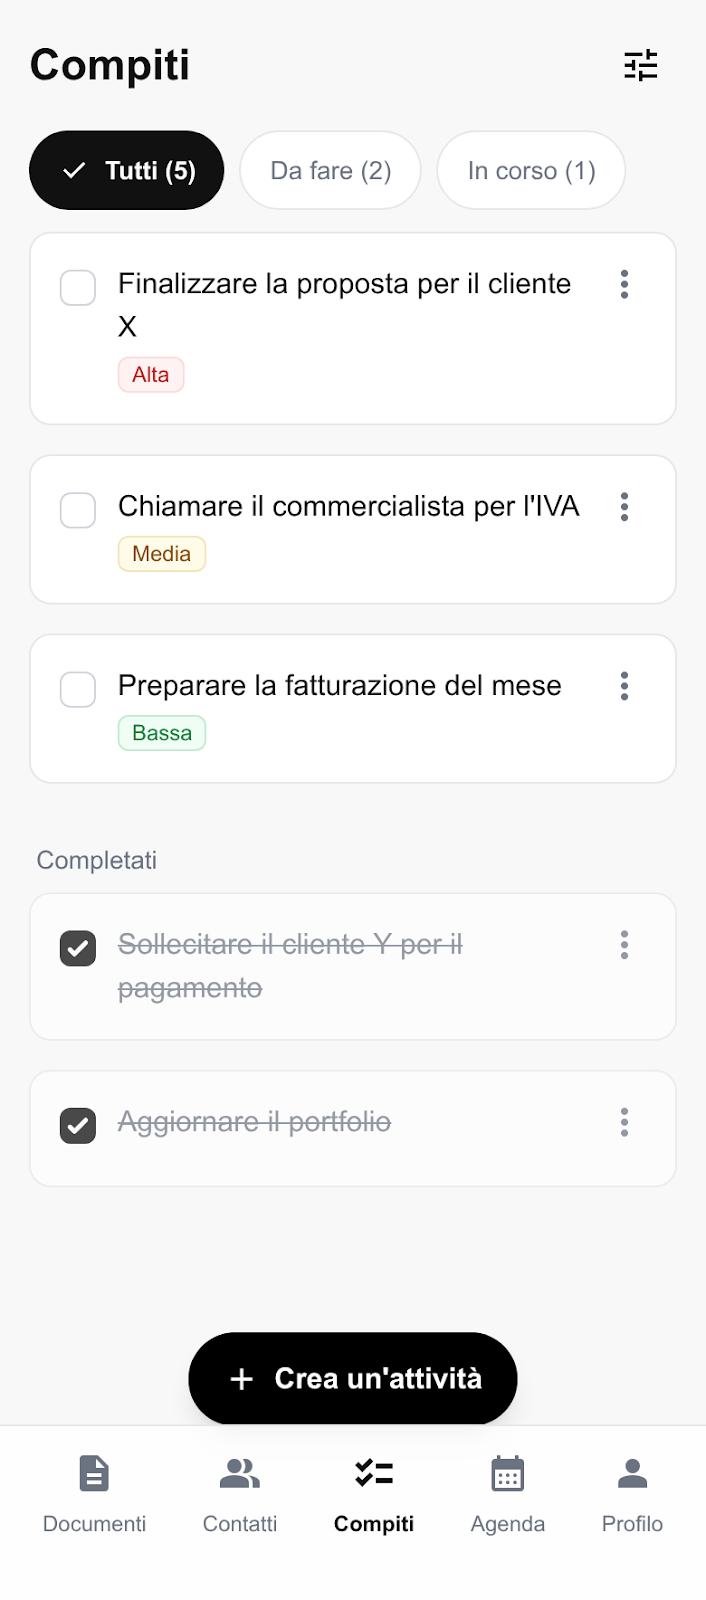The image size is (706, 1600).
Task: Open the three-dot menu on the IVA task
Action: click(x=624, y=508)
